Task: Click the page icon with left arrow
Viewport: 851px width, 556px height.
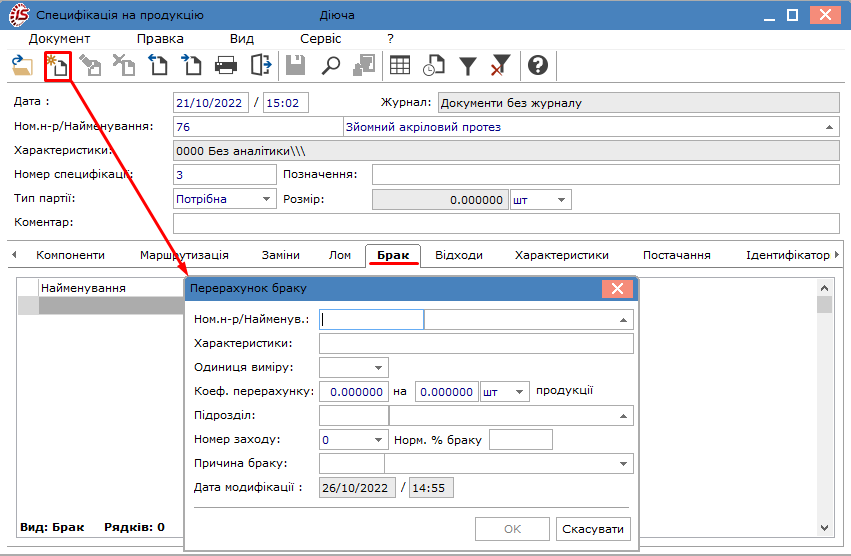Action: [x=158, y=66]
